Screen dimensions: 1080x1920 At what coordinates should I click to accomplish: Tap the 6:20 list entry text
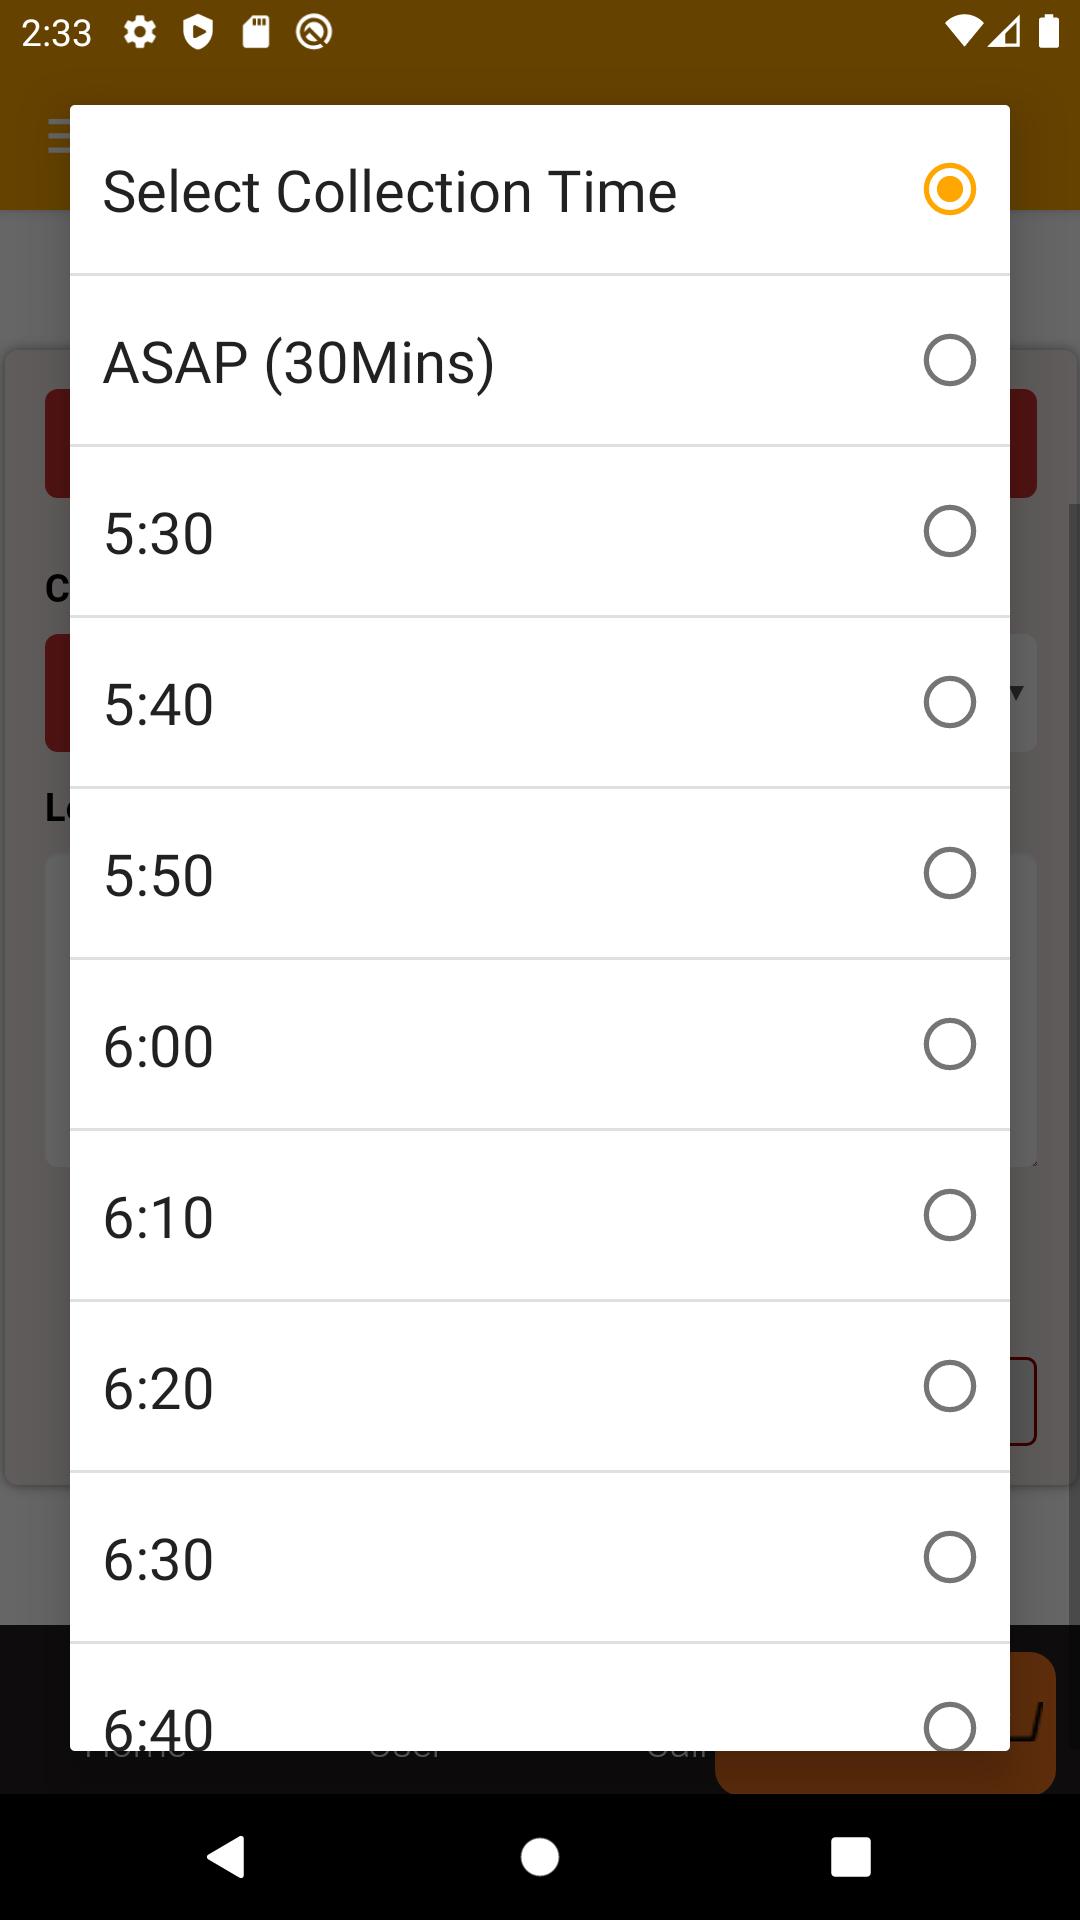(159, 1388)
